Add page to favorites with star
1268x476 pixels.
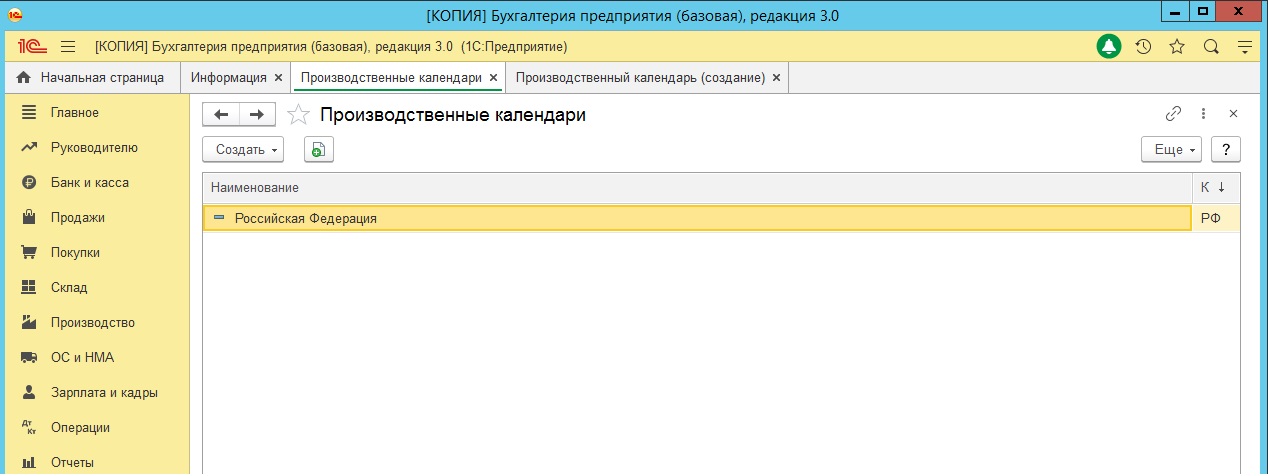click(x=298, y=115)
